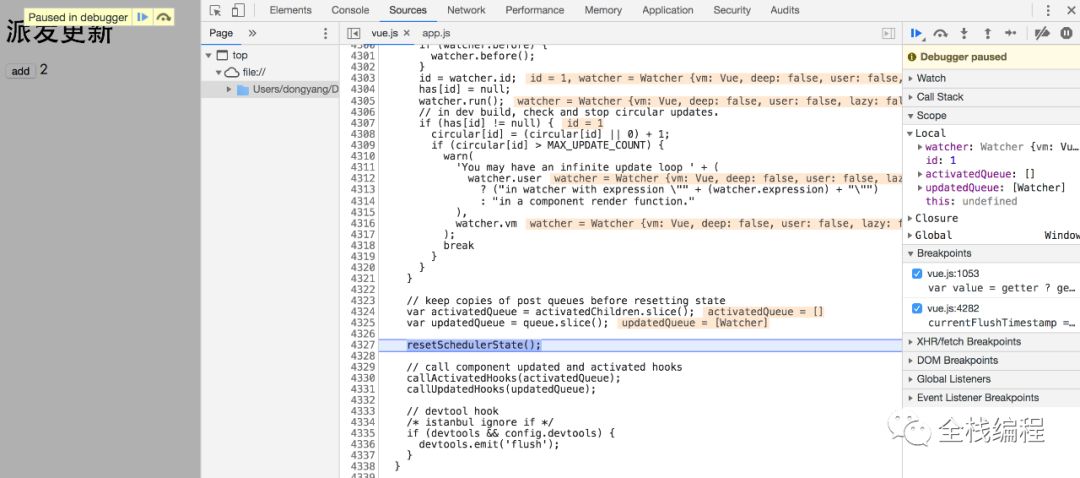This screenshot has height=478, width=1080.
Task: Expand the activatedQueue variable
Action: pyautogui.click(x=920, y=174)
